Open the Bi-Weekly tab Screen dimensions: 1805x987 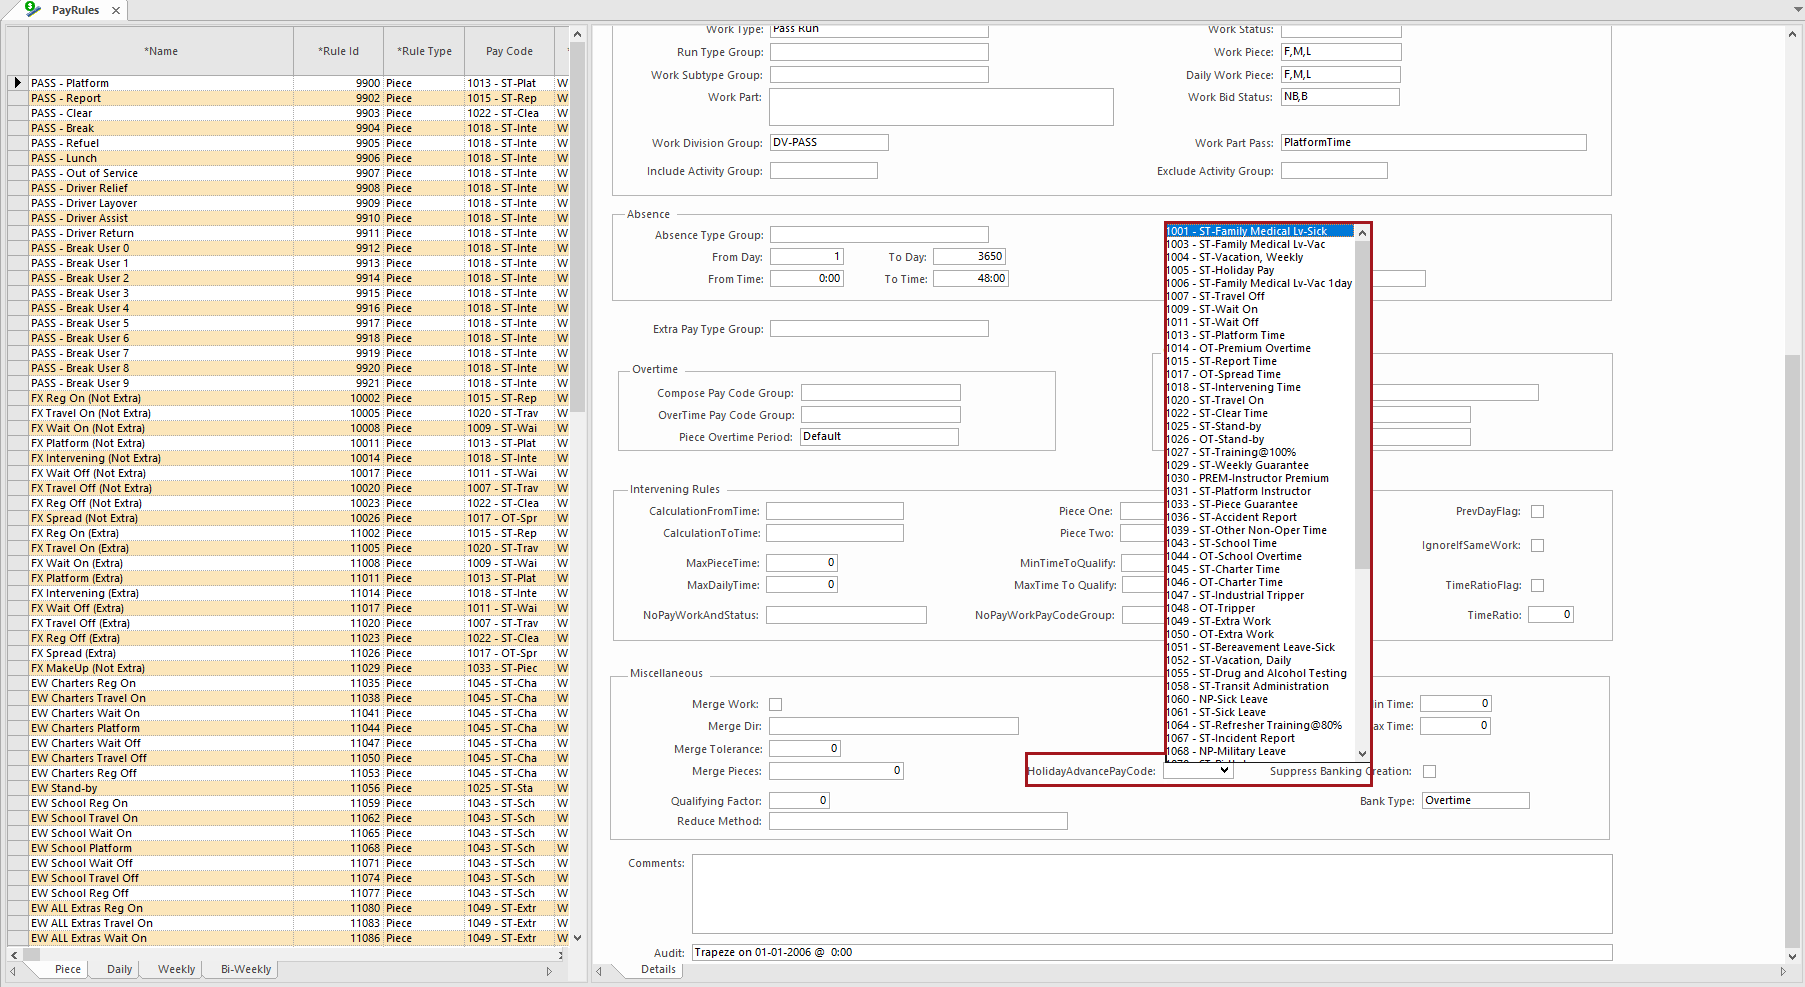tap(246, 969)
